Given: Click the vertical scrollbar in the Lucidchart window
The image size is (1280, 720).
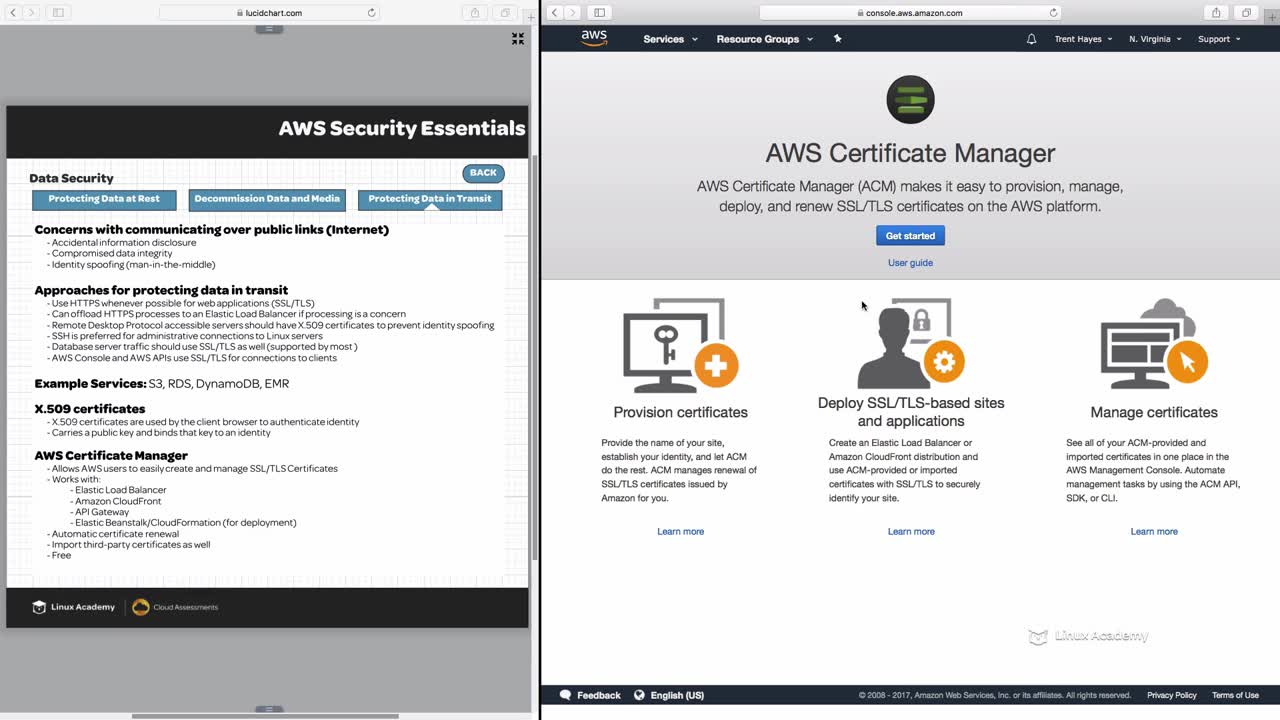Looking at the screenshot, I should tap(535, 358).
